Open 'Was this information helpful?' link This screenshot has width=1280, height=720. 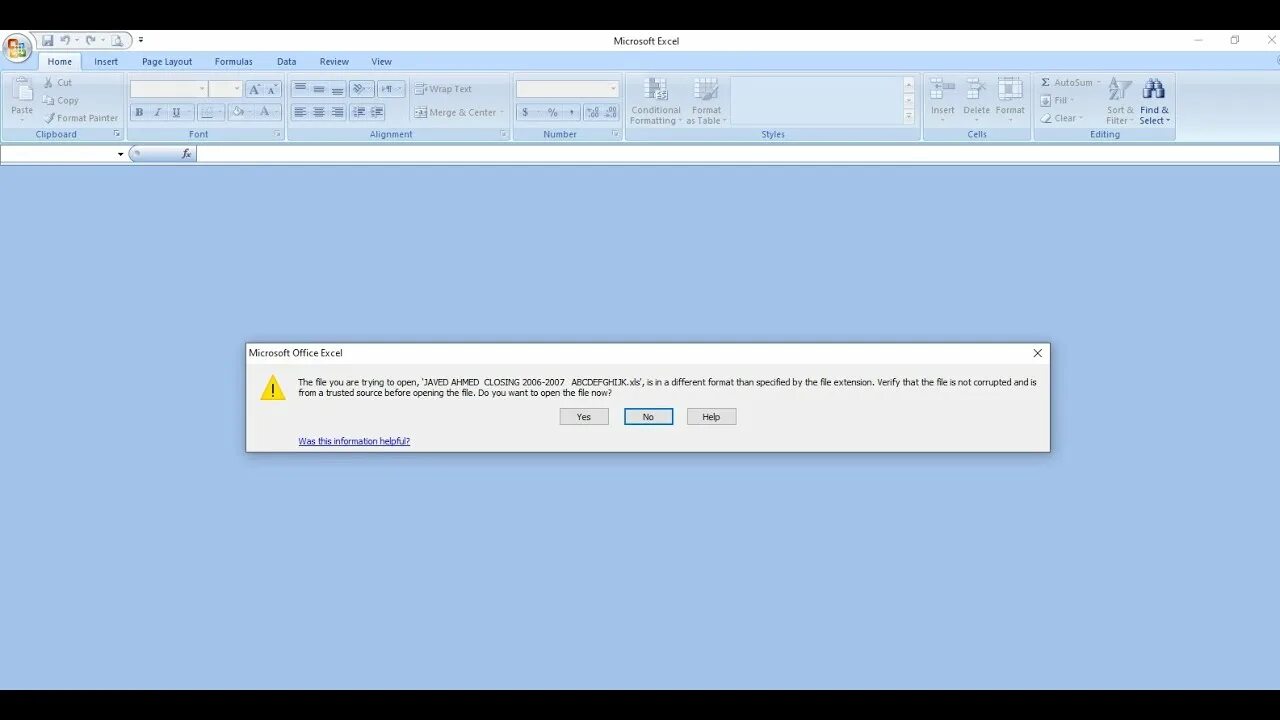[354, 441]
